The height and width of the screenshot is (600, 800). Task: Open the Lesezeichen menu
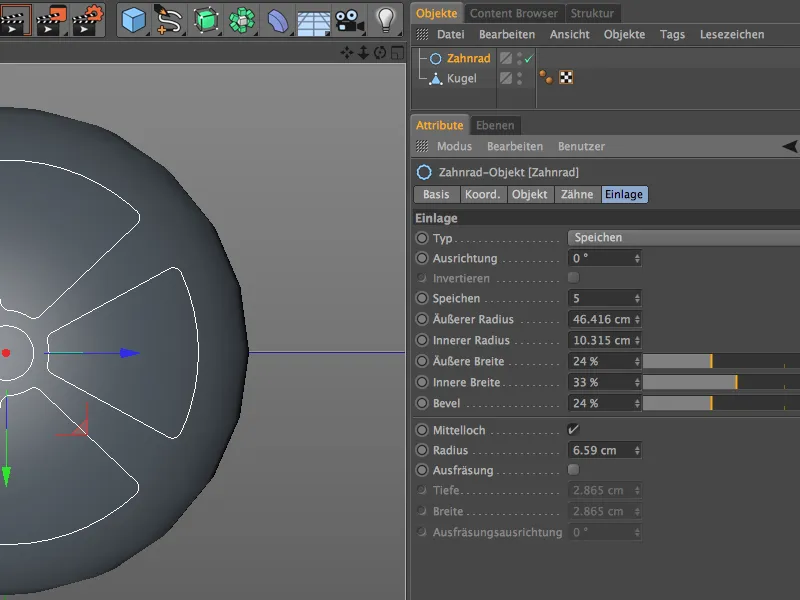pos(732,34)
